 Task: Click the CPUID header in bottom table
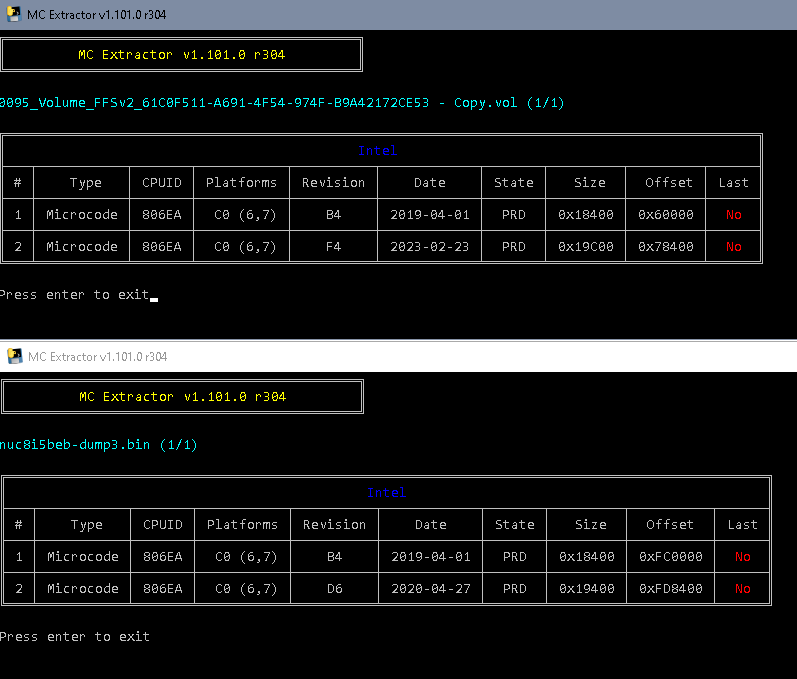[x=163, y=524]
